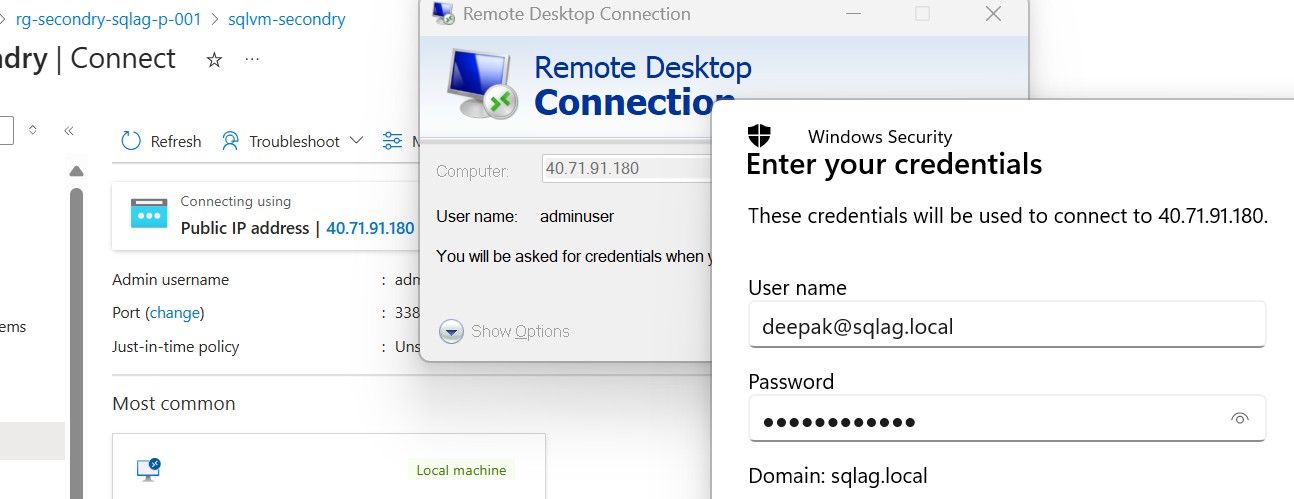
Task: Open the more options ellipsis next to title
Action: click(252, 59)
